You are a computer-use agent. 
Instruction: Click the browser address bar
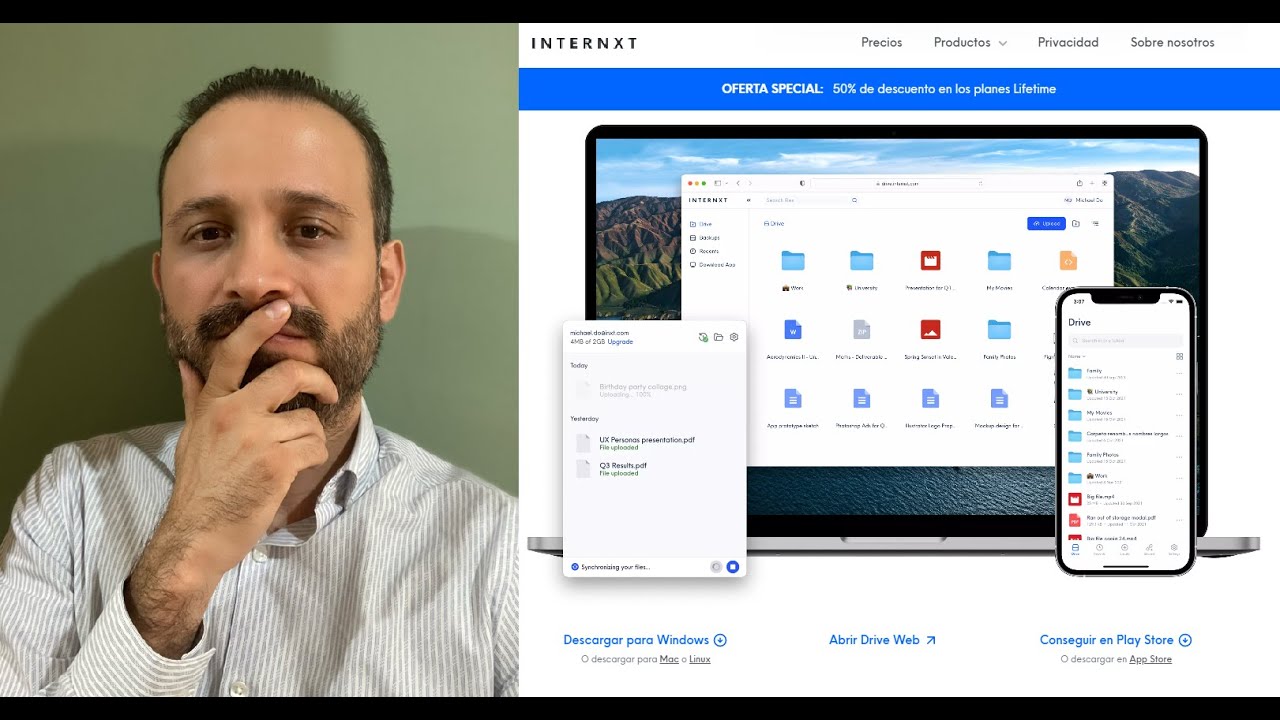click(x=897, y=184)
